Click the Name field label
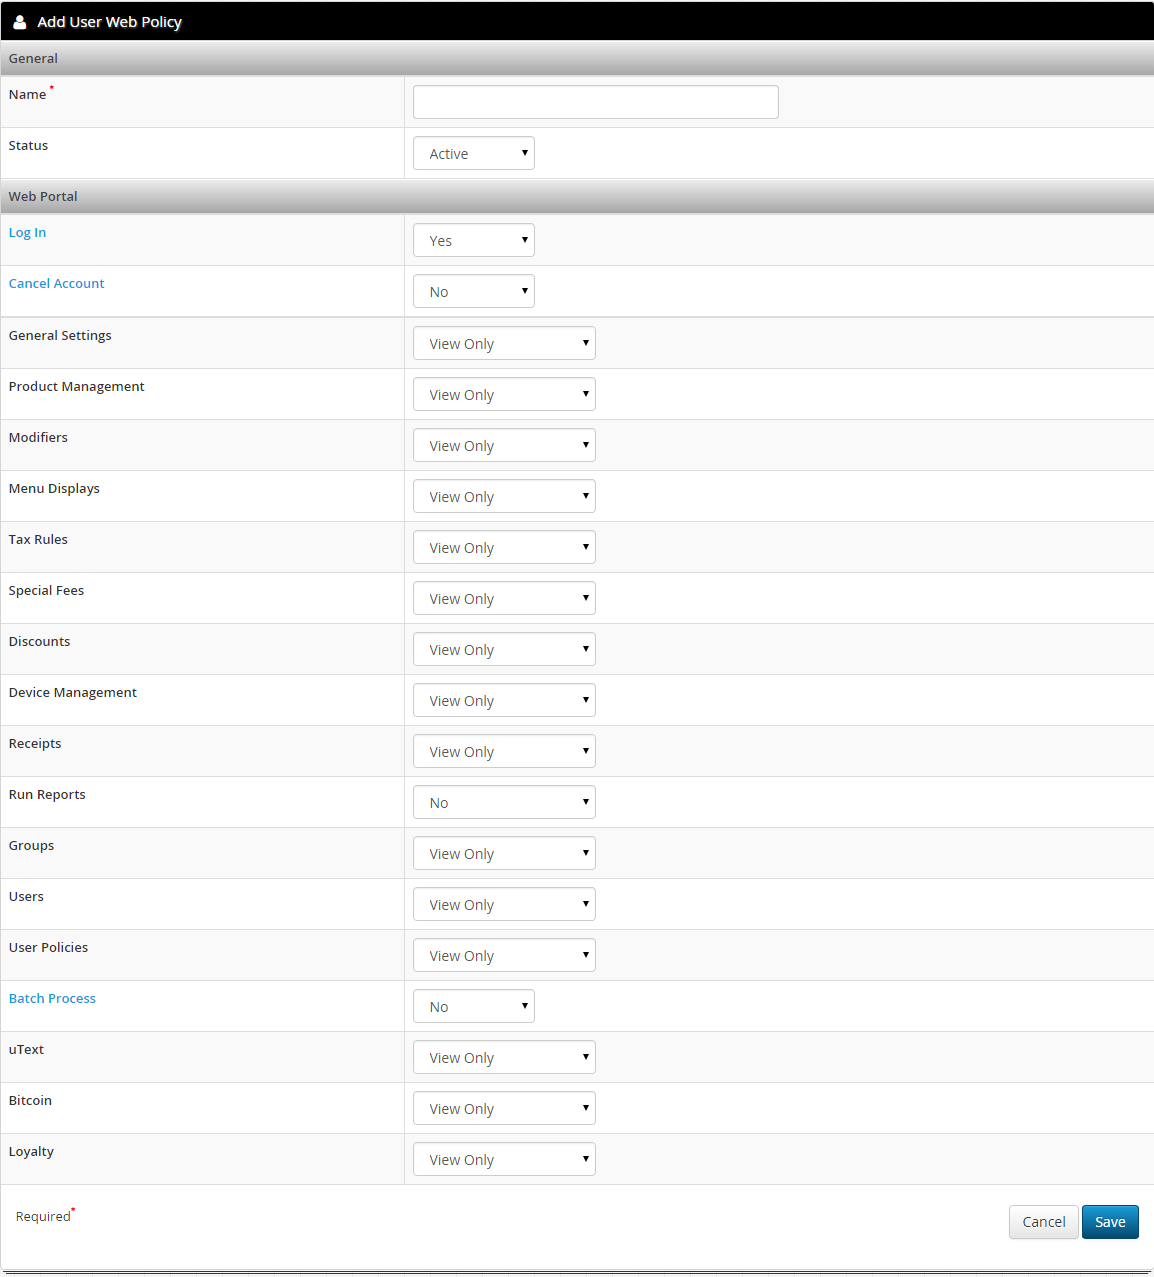The width and height of the screenshot is (1154, 1277). click(27, 95)
